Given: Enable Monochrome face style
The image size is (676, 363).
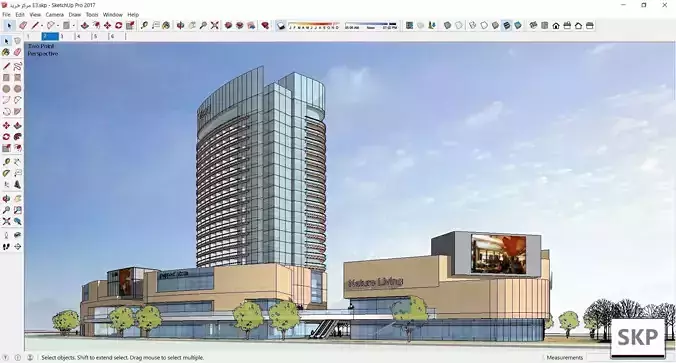Looking at the screenshot, I should pos(517,26).
